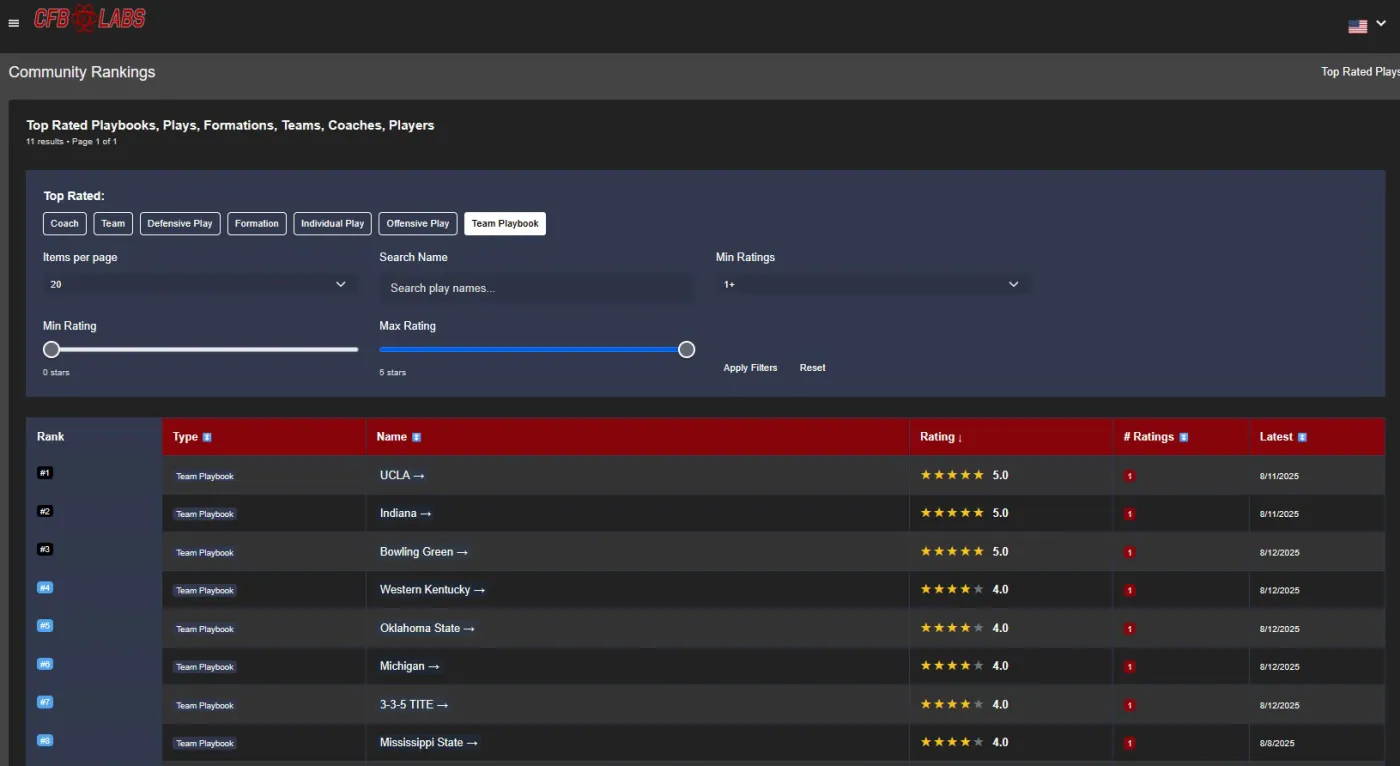
Task: Open the Items per page dropdown
Action: [x=199, y=285]
